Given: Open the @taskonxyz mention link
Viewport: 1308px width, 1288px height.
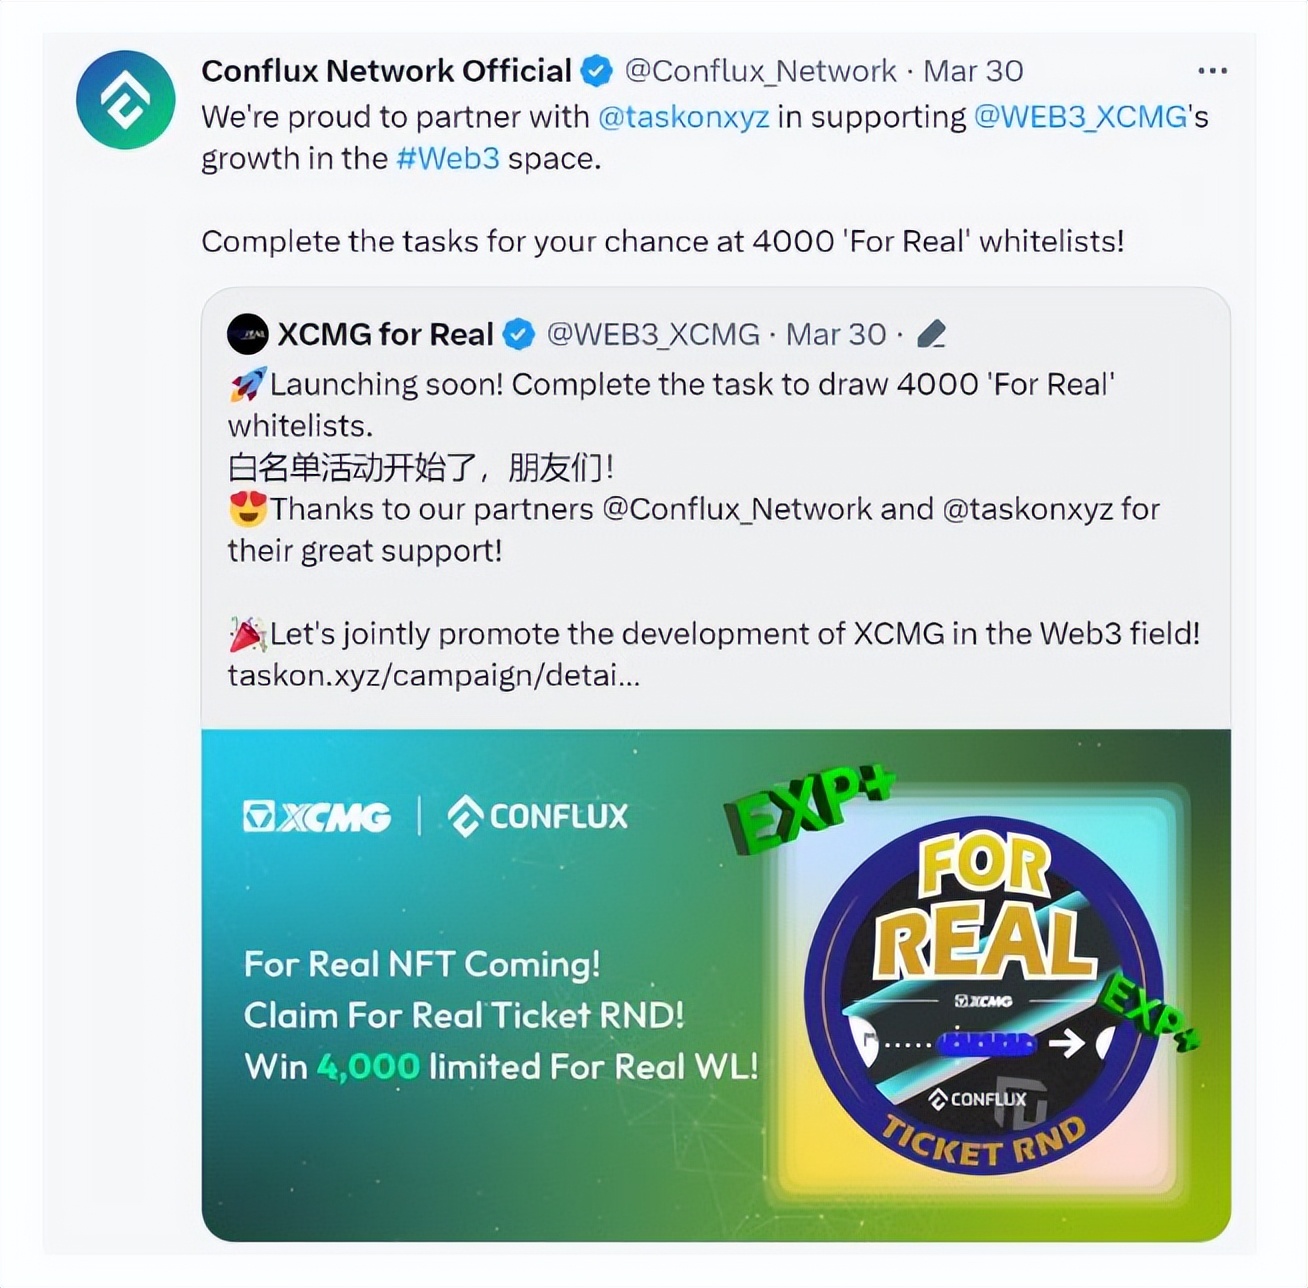Looking at the screenshot, I should coord(684,117).
